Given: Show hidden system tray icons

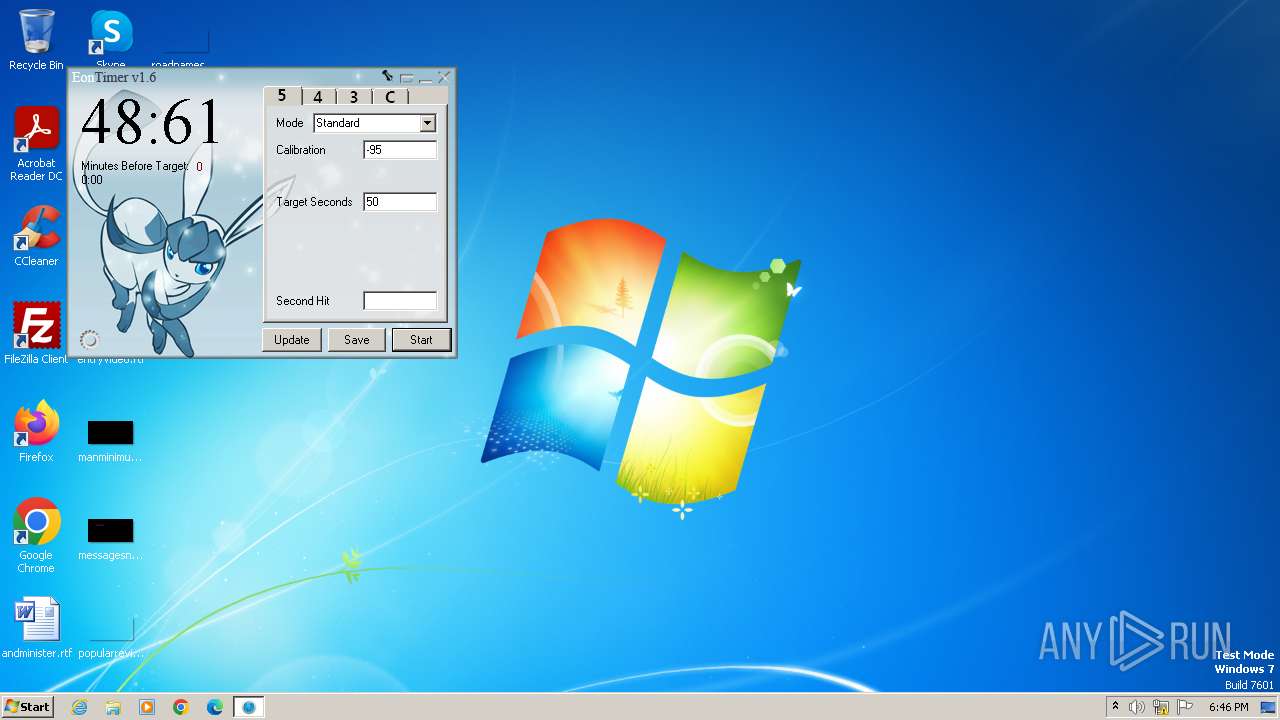Looking at the screenshot, I should [1115, 707].
